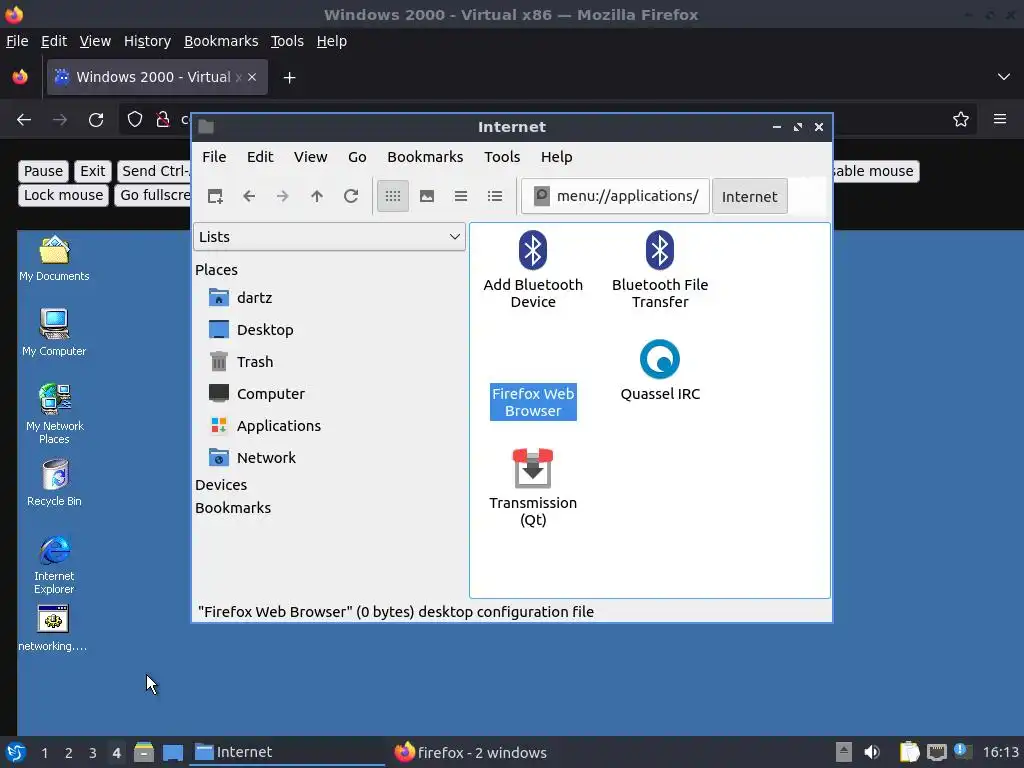The height and width of the screenshot is (768, 1024).
Task: Go forward in the file manager
Action: [282, 196]
